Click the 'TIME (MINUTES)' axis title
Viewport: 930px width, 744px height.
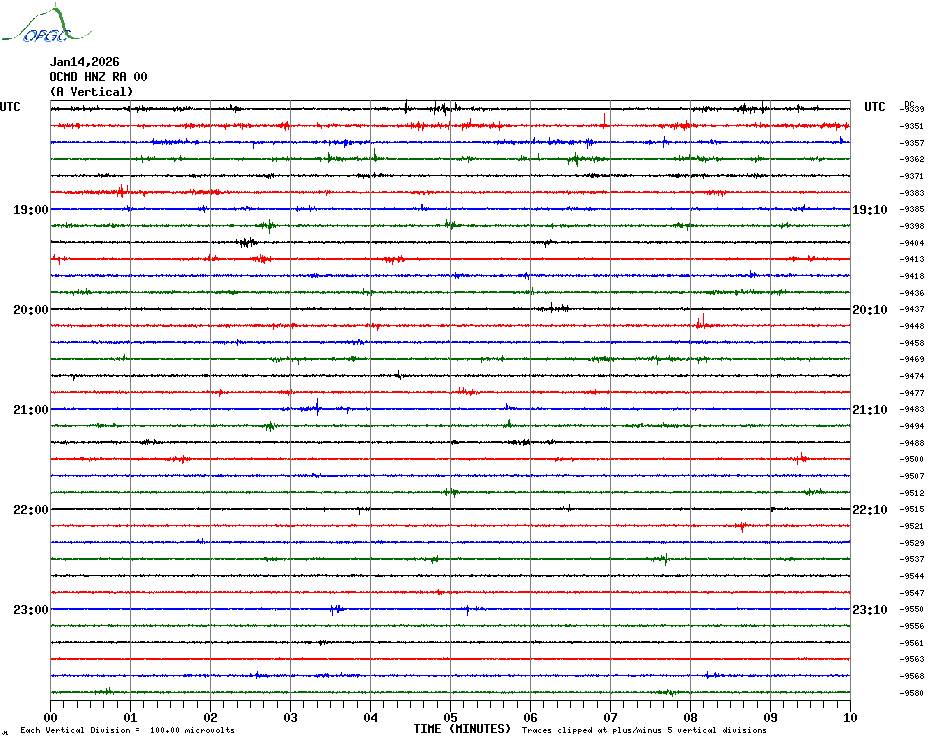[462, 729]
